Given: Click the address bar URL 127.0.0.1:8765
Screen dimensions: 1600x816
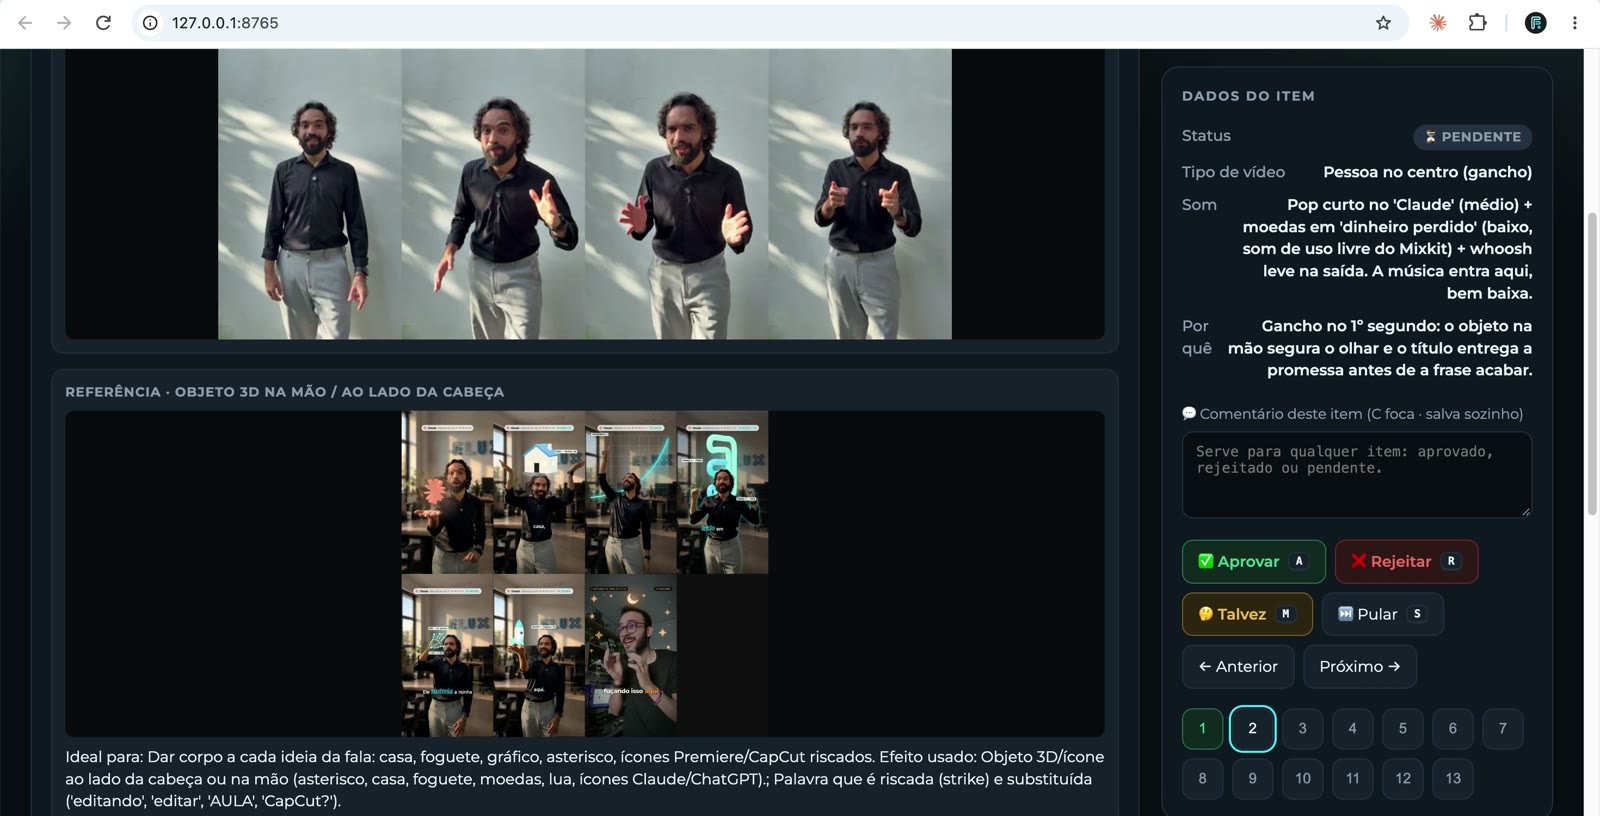Looking at the screenshot, I should coord(225,23).
